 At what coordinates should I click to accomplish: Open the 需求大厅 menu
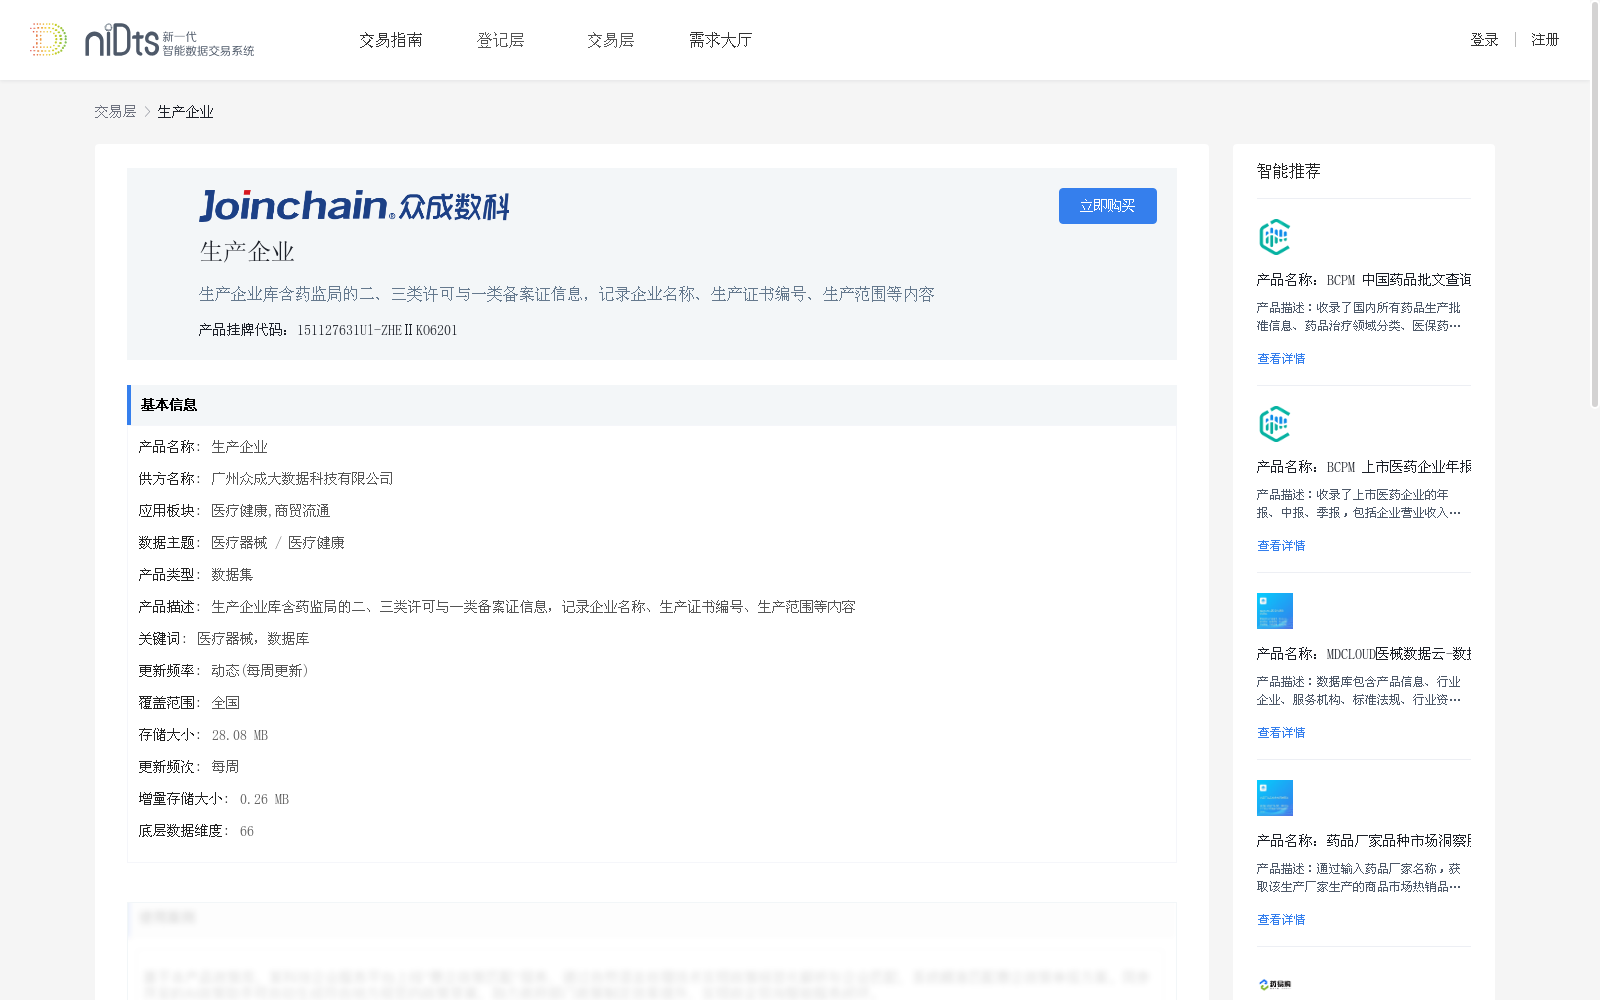tap(720, 40)
